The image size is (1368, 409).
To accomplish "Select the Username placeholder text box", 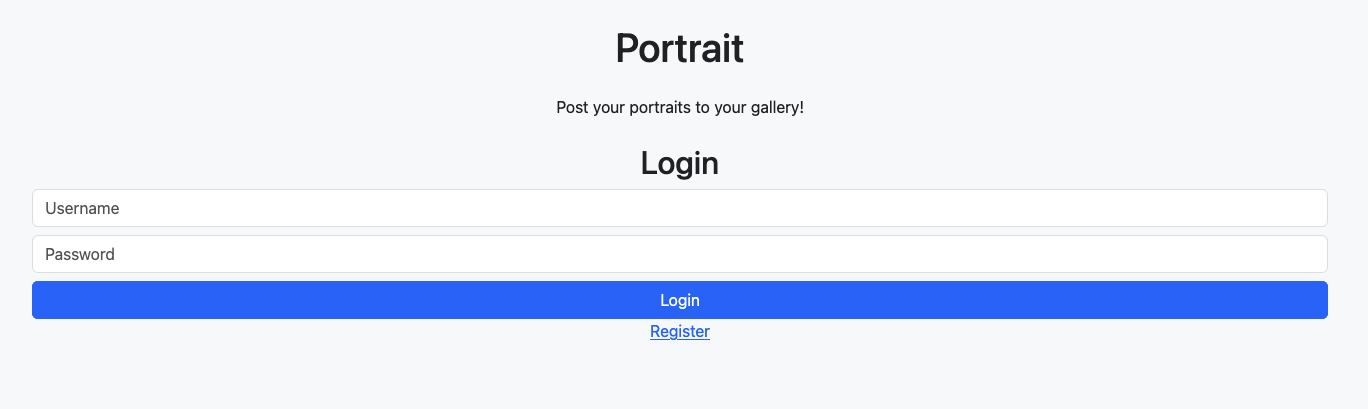I will coord(680,208).
